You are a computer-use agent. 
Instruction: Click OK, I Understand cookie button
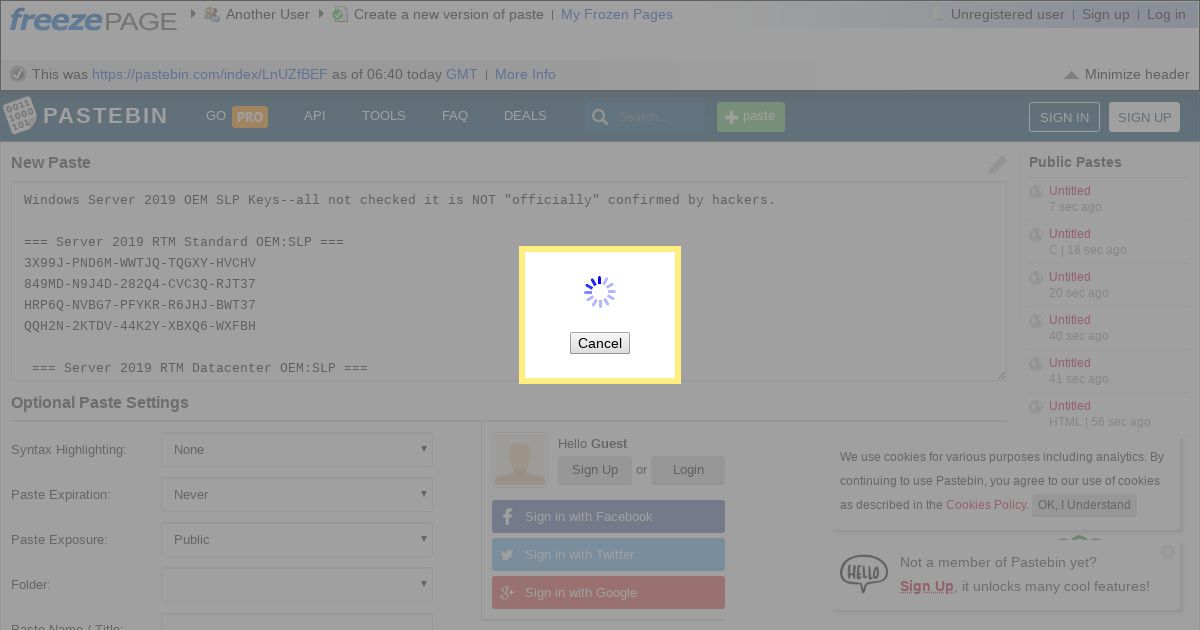pos(1084,505)
